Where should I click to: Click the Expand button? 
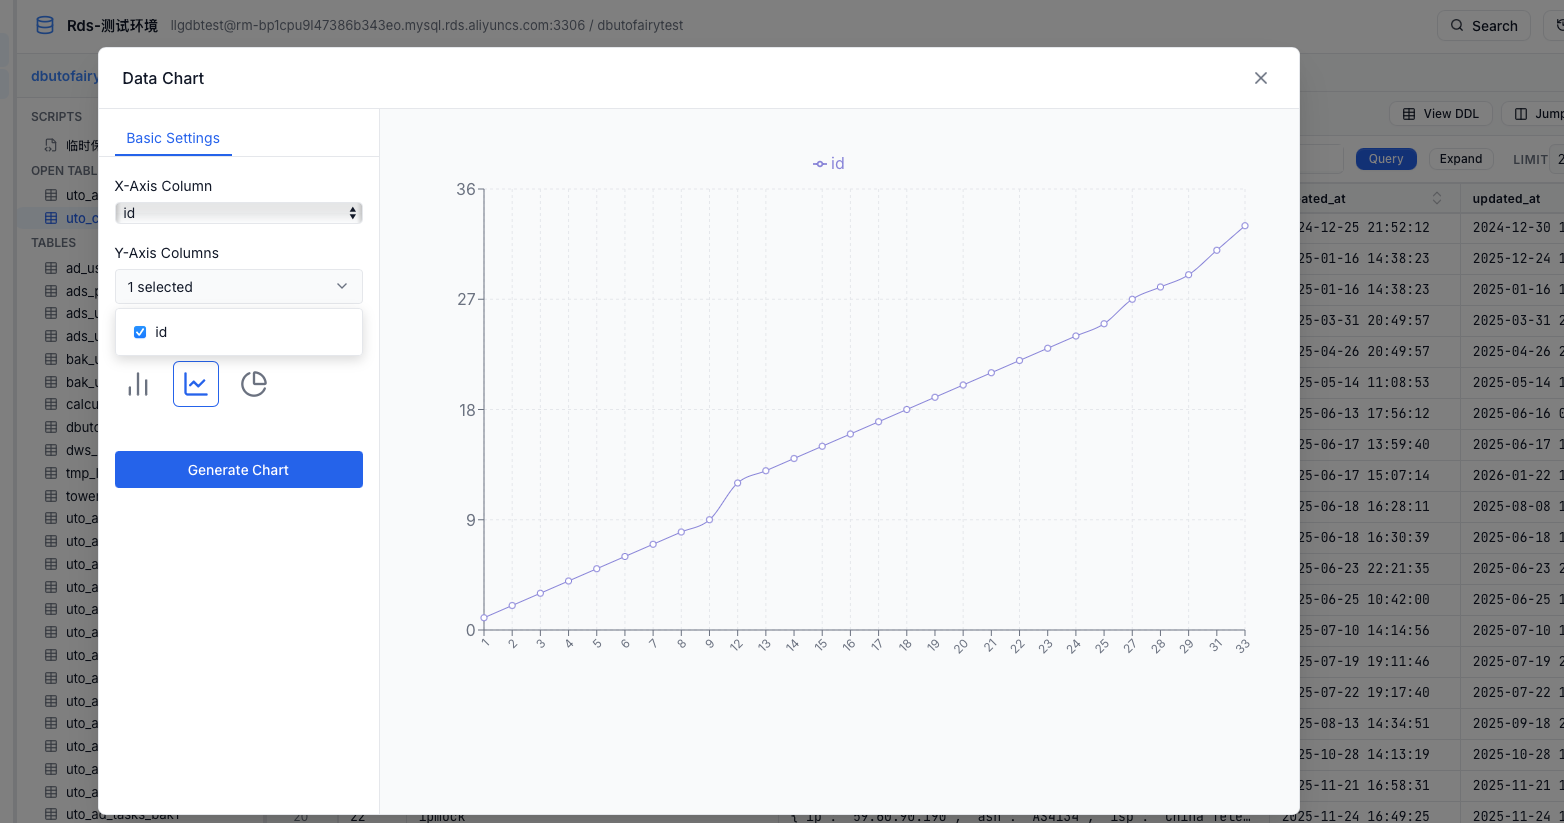point(1461,159)
